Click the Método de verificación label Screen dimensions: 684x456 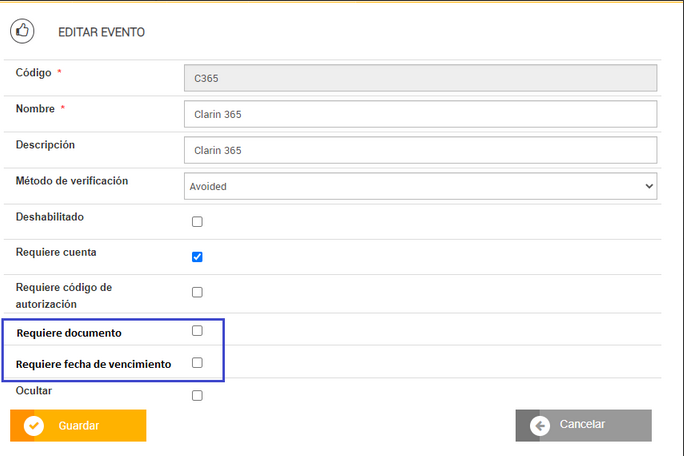coord(72,181)
